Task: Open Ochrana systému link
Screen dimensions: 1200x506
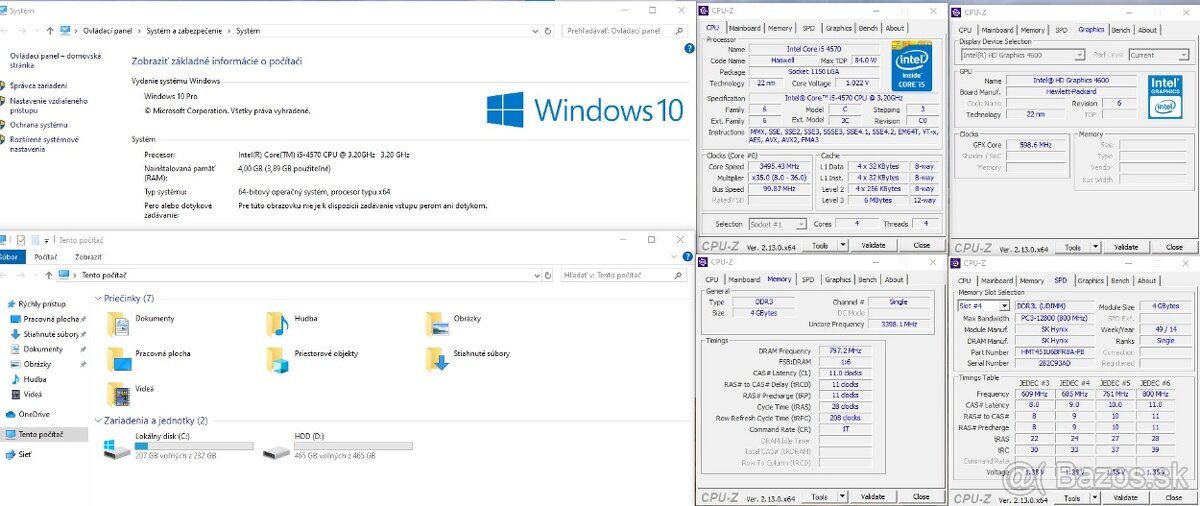Action: 39,125
